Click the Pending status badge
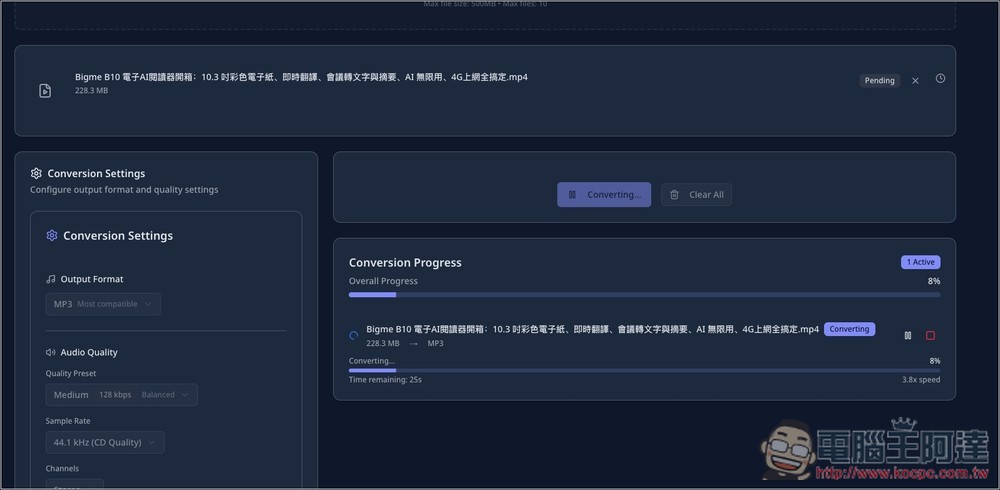Viewport: 1000px width, 490px height. coord(879,80)
